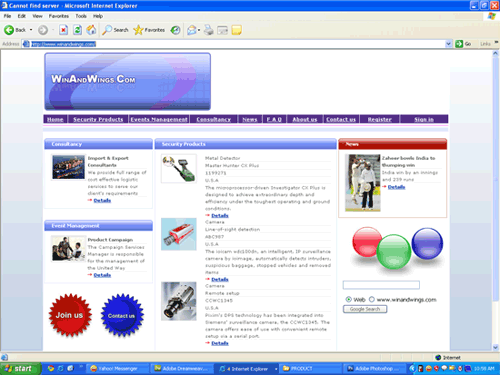
Task: Open Favorites star toolbar button
Action: 149,30
